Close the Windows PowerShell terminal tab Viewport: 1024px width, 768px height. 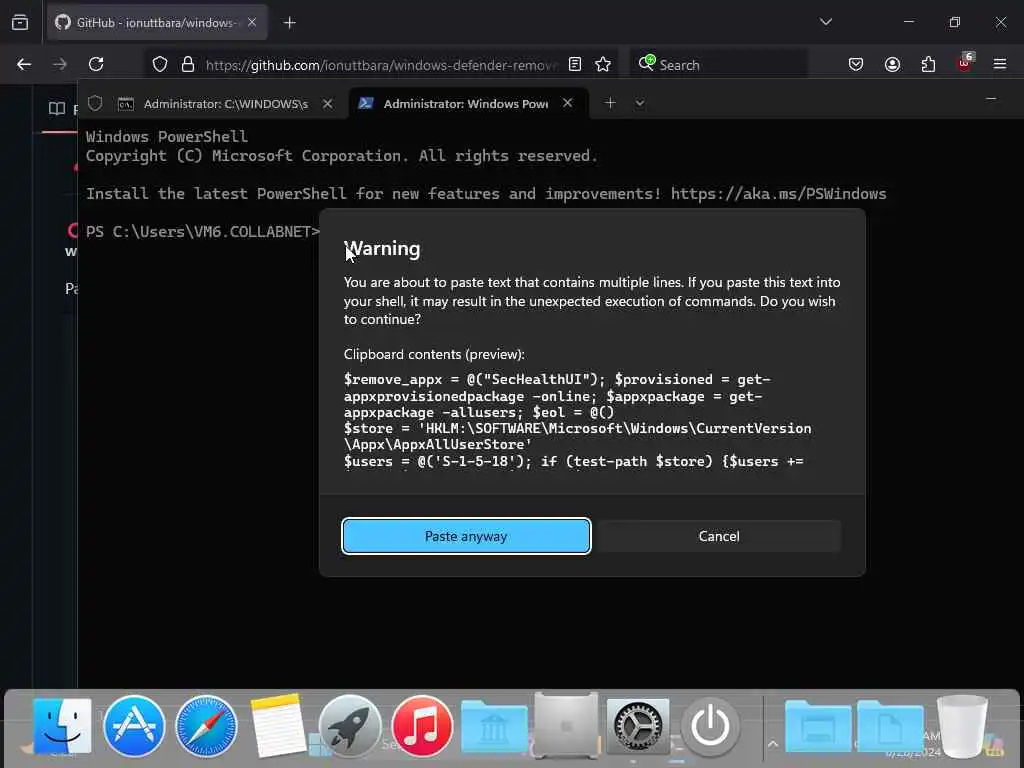(x=568, y=103)
